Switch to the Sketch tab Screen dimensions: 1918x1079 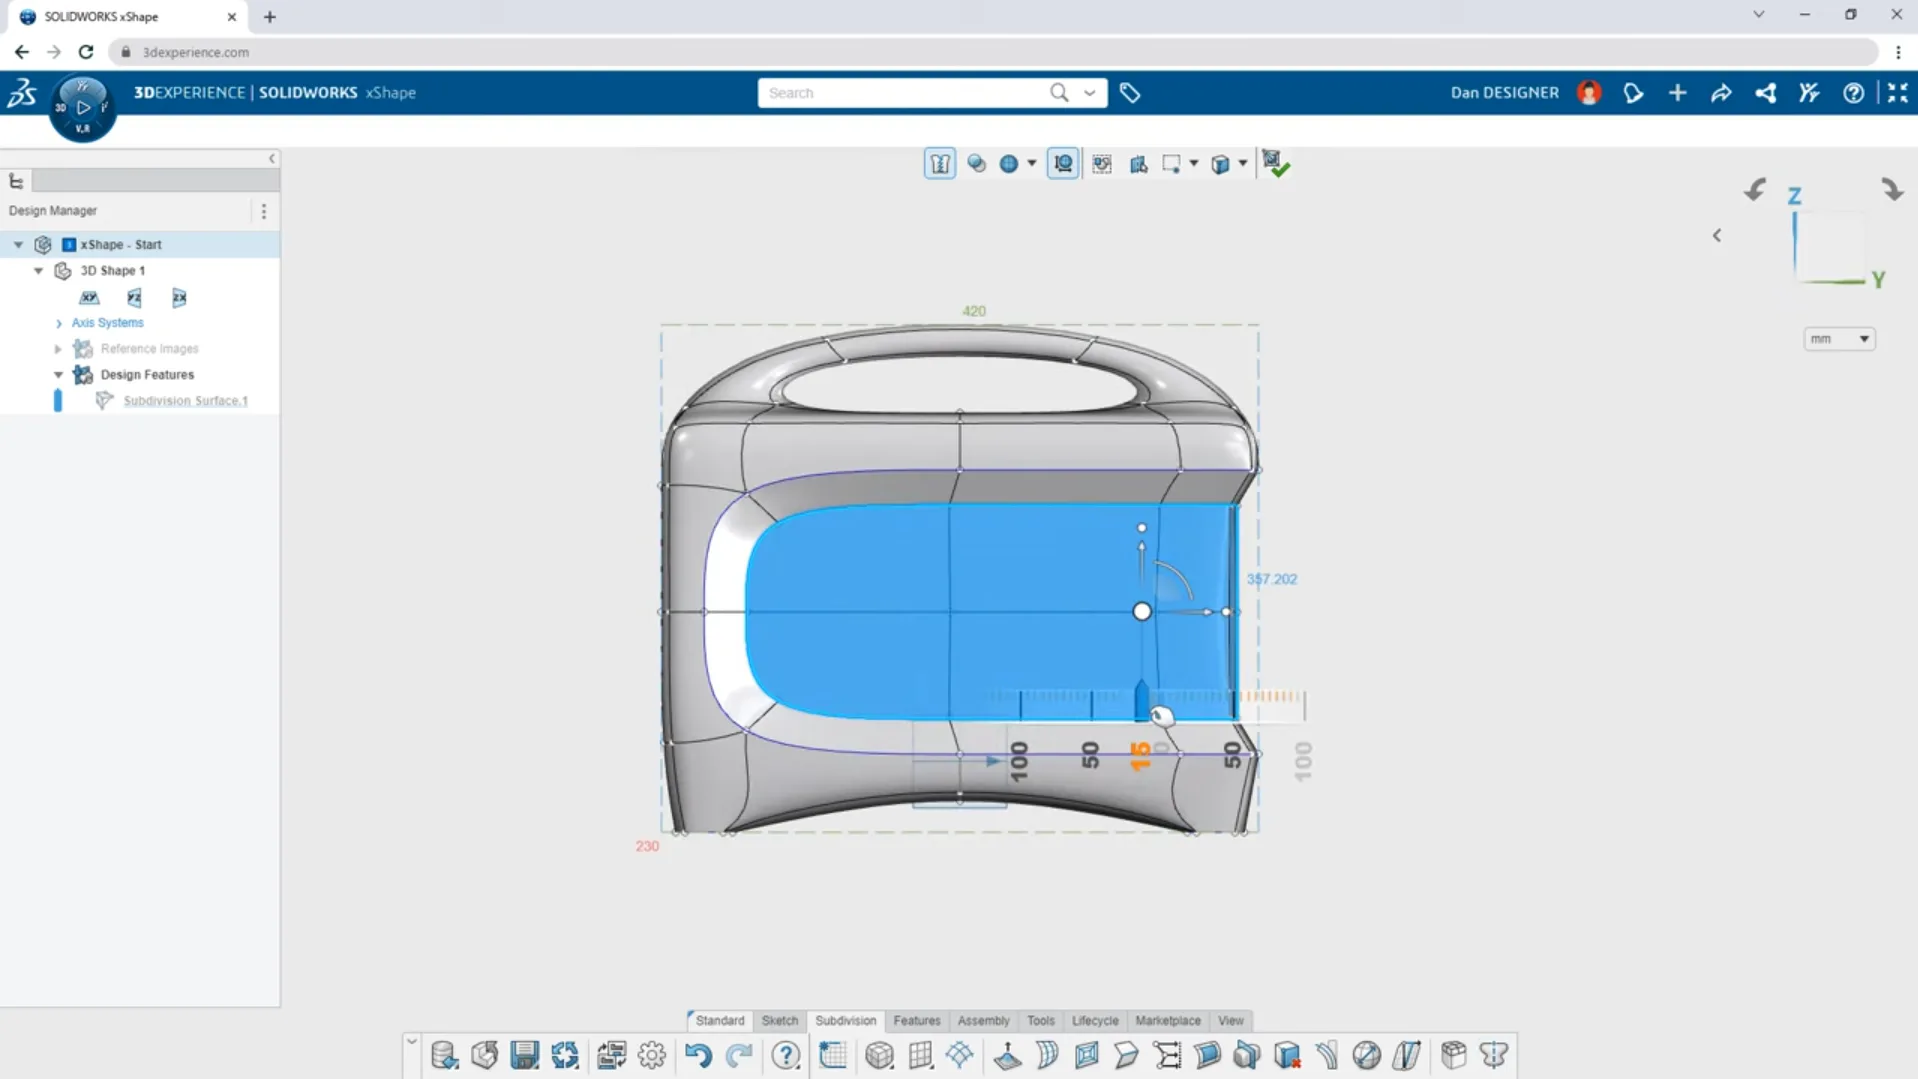[x=779, y=1020]
